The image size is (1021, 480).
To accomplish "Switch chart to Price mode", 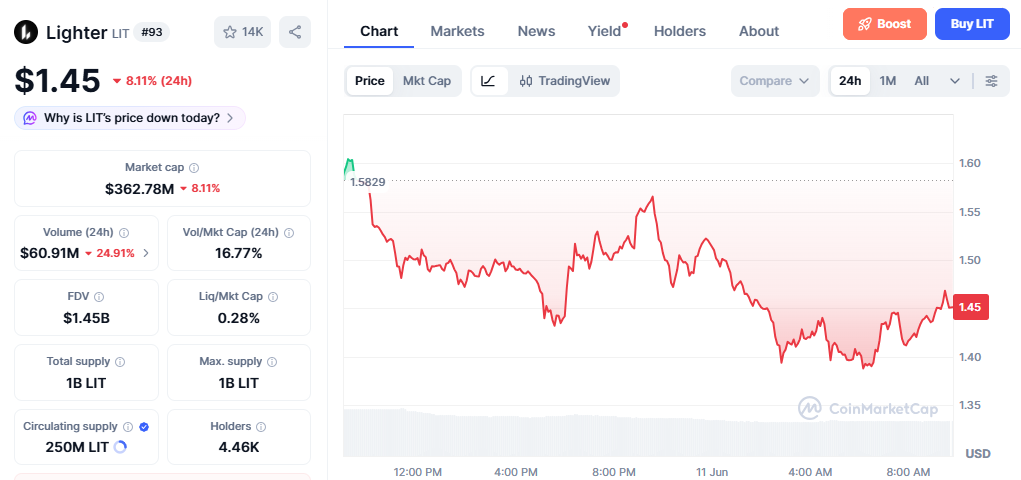I will pyautogui.click(x=369, y=81).
